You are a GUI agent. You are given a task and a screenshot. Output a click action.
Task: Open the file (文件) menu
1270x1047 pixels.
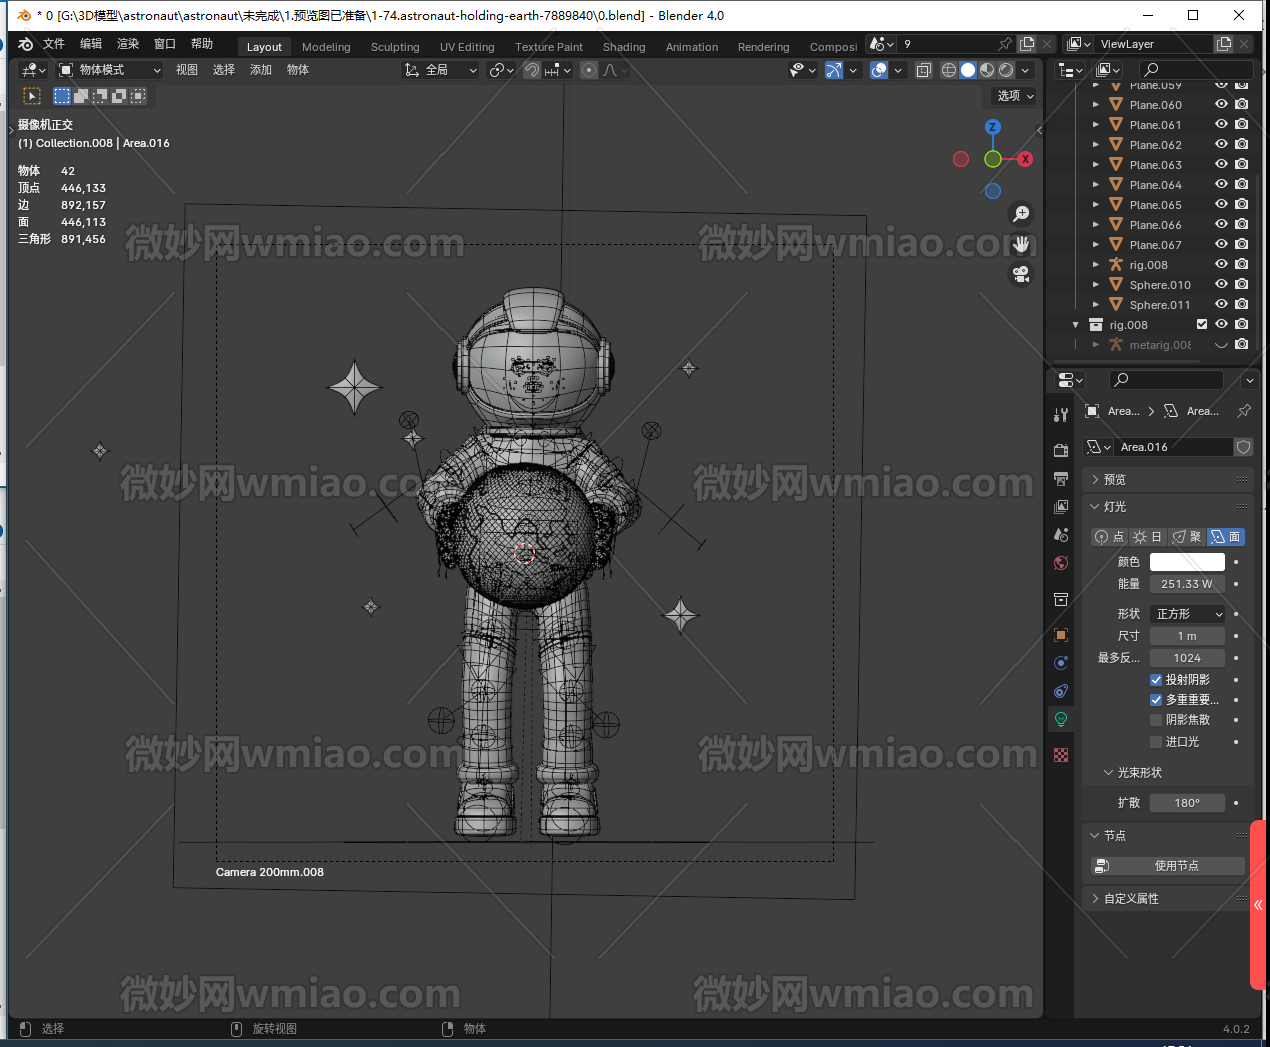(54, 44)
